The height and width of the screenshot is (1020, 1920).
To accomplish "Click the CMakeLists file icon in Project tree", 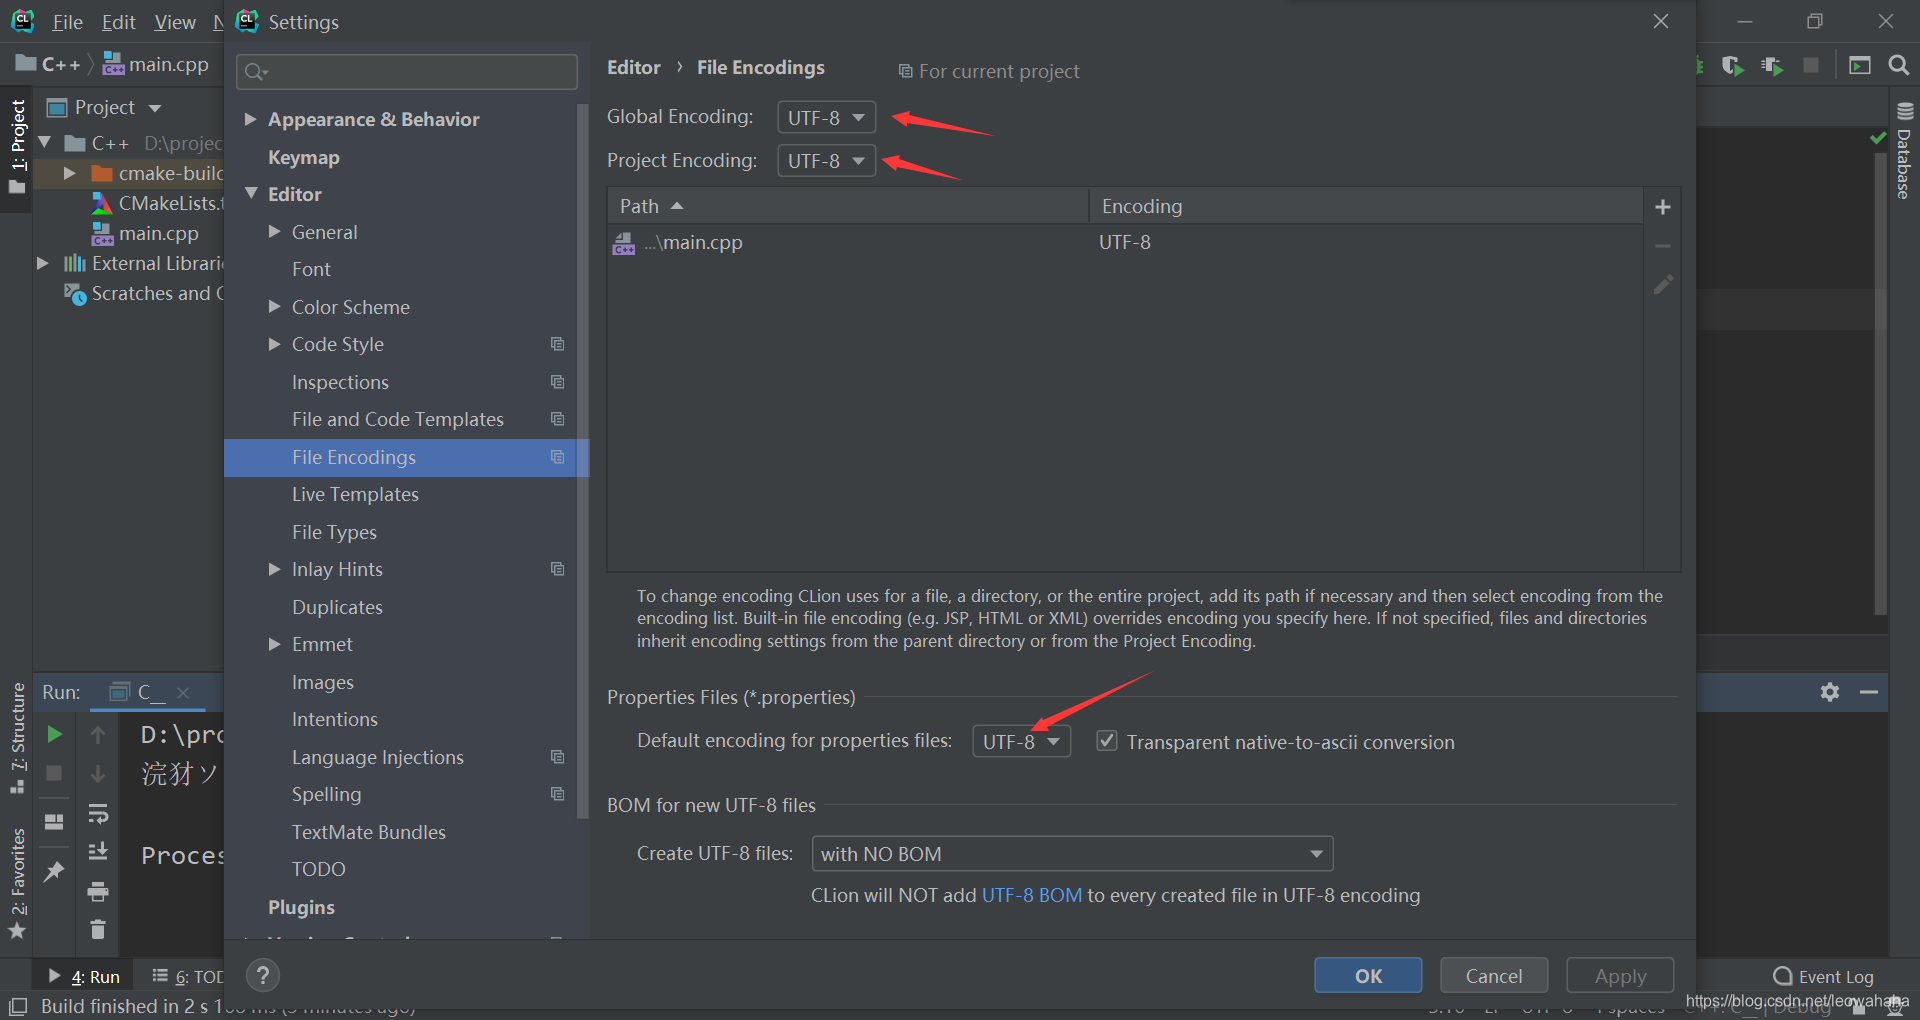I will [102, 203].
